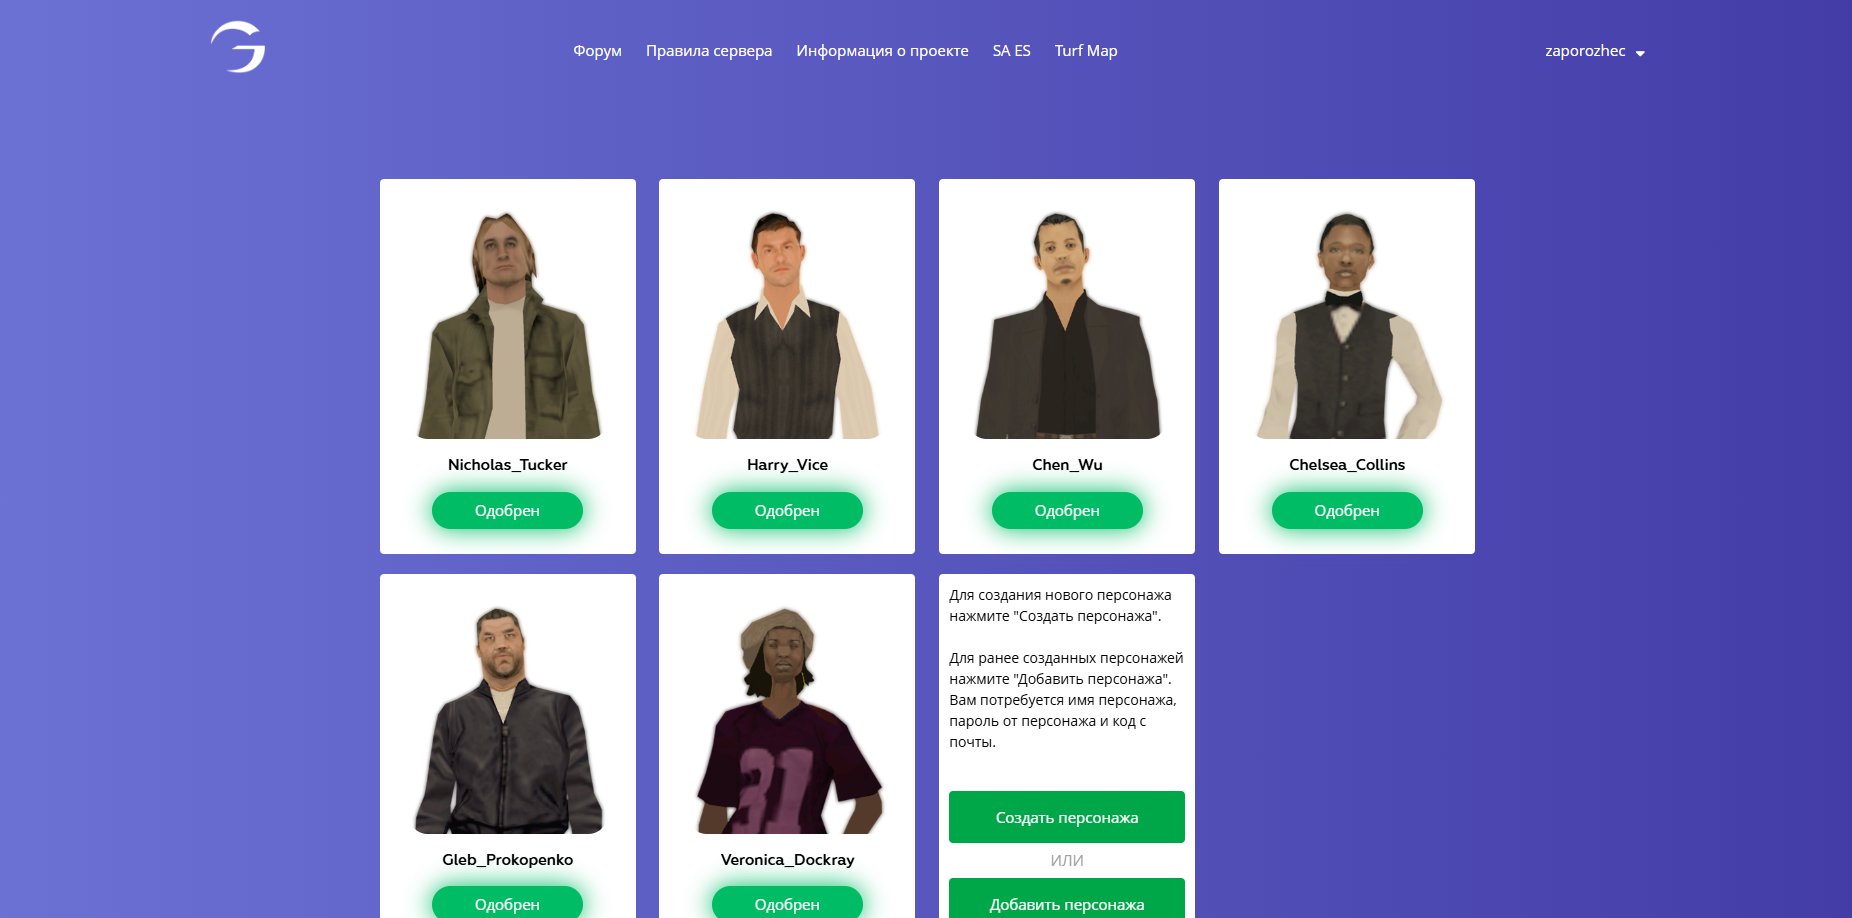This screenshot has width=1852, height=918.
Task: Open the SA ES link
Action: [1011, 51]
